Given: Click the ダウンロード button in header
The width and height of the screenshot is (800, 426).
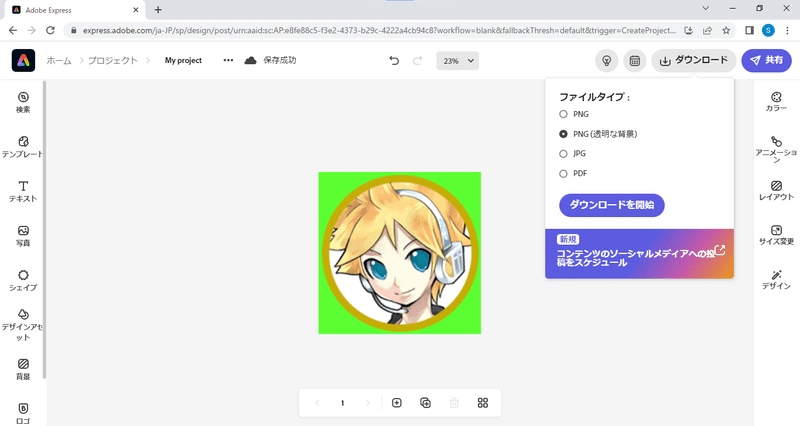Looking at the screenshot, I should coord(693,61).
